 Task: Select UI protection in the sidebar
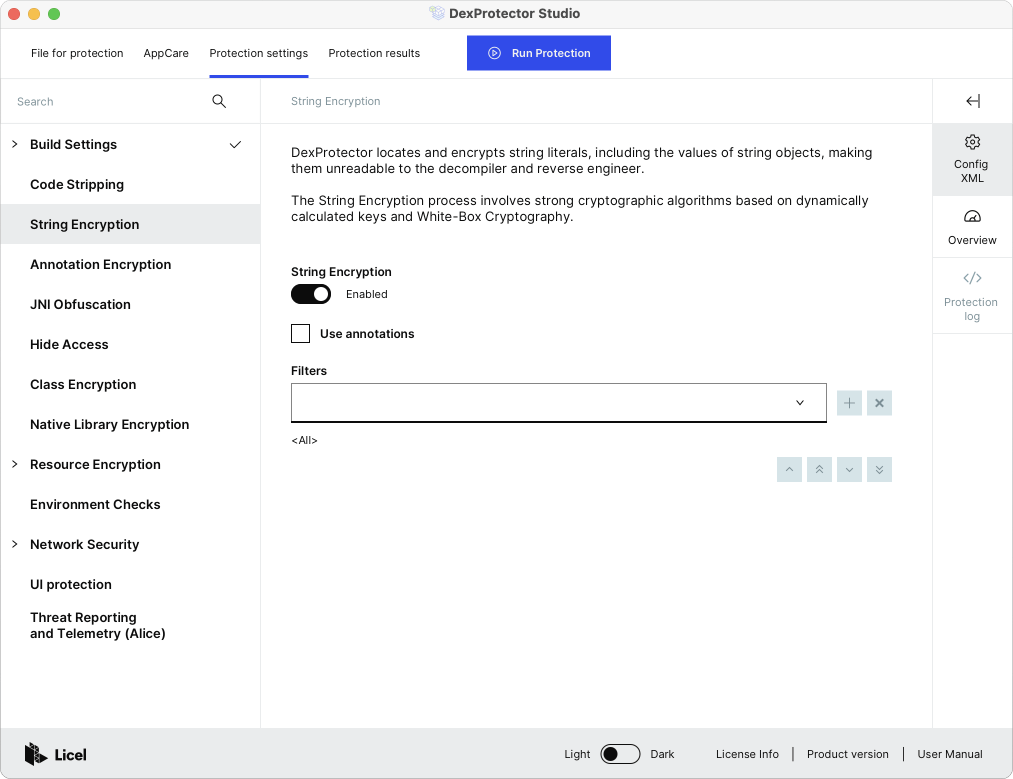tap(131, 585)
